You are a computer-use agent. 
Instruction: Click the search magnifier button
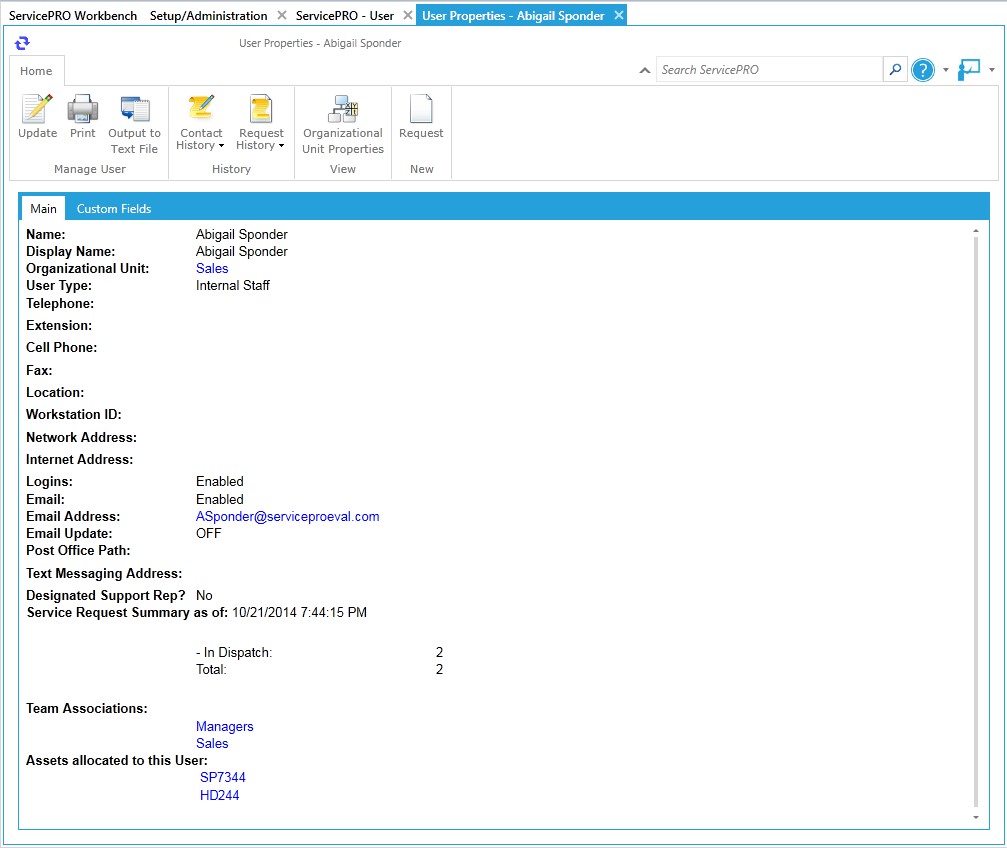(x=895, y=70)
